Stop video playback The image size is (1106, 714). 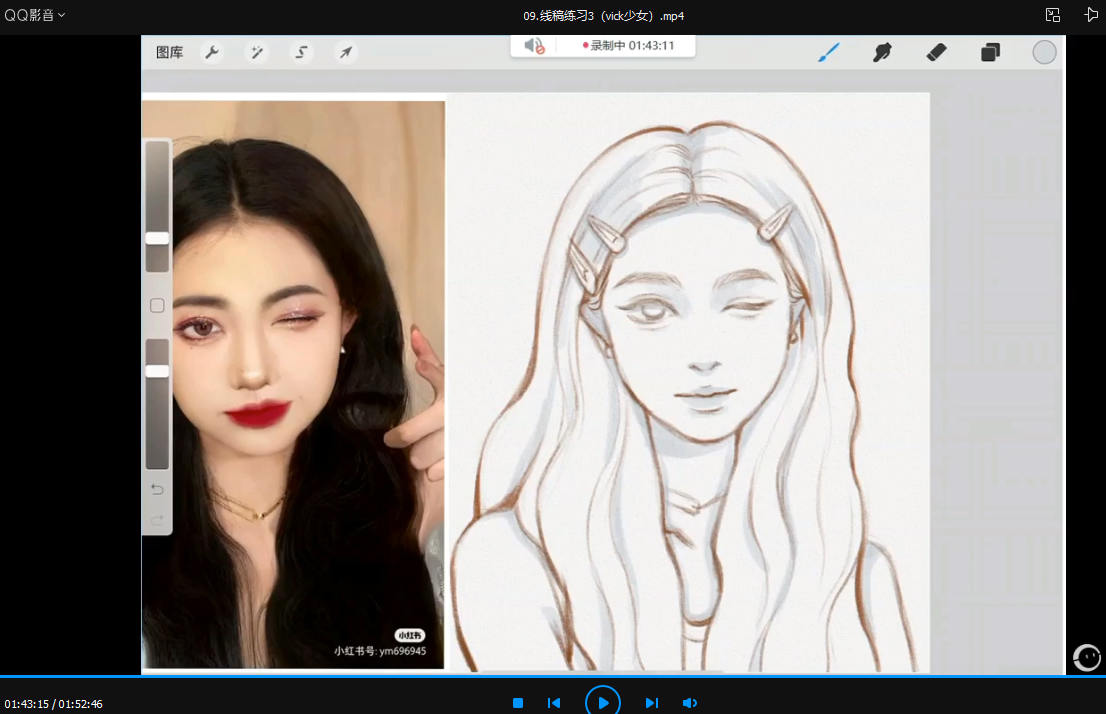tap(518, 703)
